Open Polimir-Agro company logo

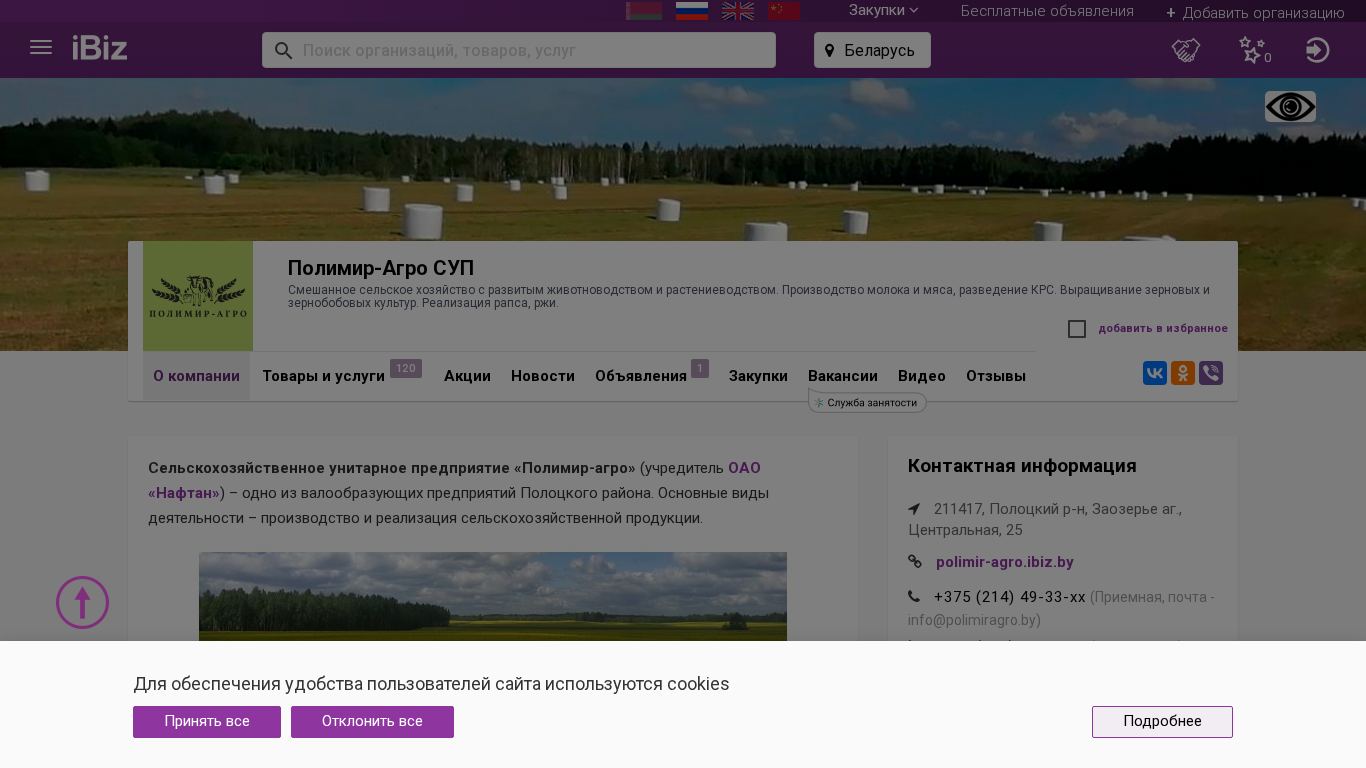point(198,296)
